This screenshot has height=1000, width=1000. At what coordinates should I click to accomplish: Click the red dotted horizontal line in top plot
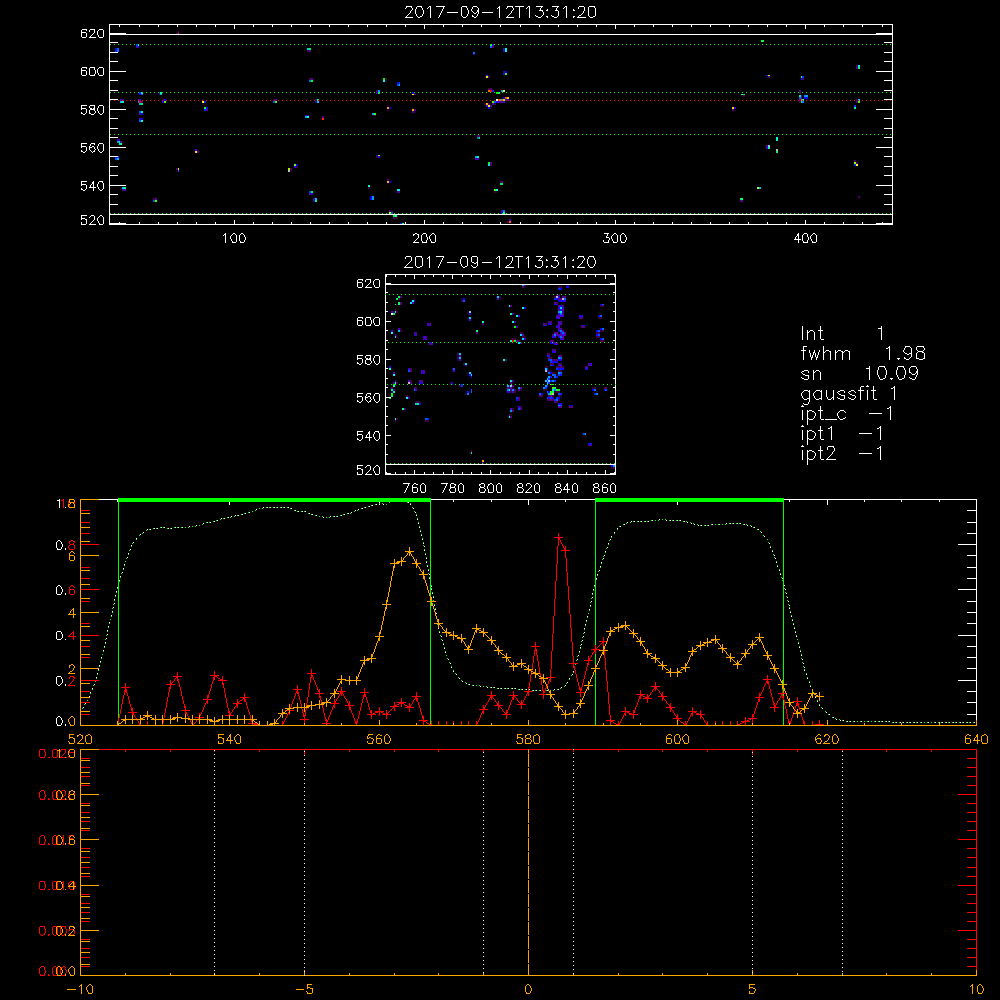pos(501,101)
